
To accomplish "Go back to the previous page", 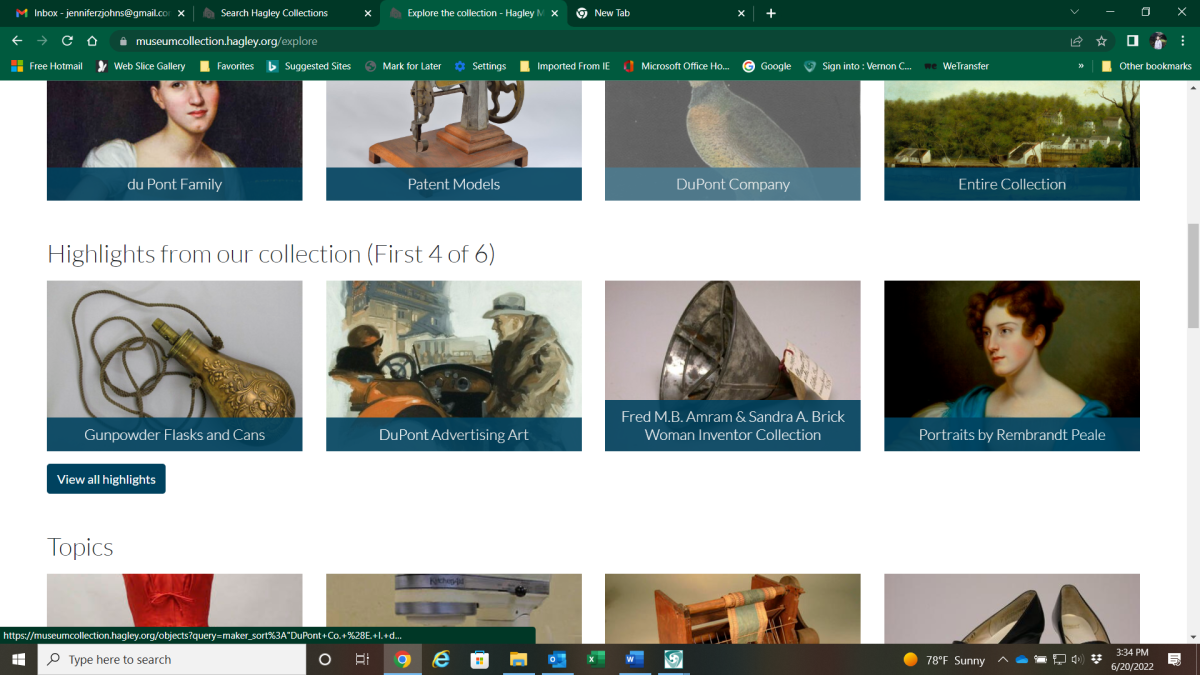I will [17, 41].
